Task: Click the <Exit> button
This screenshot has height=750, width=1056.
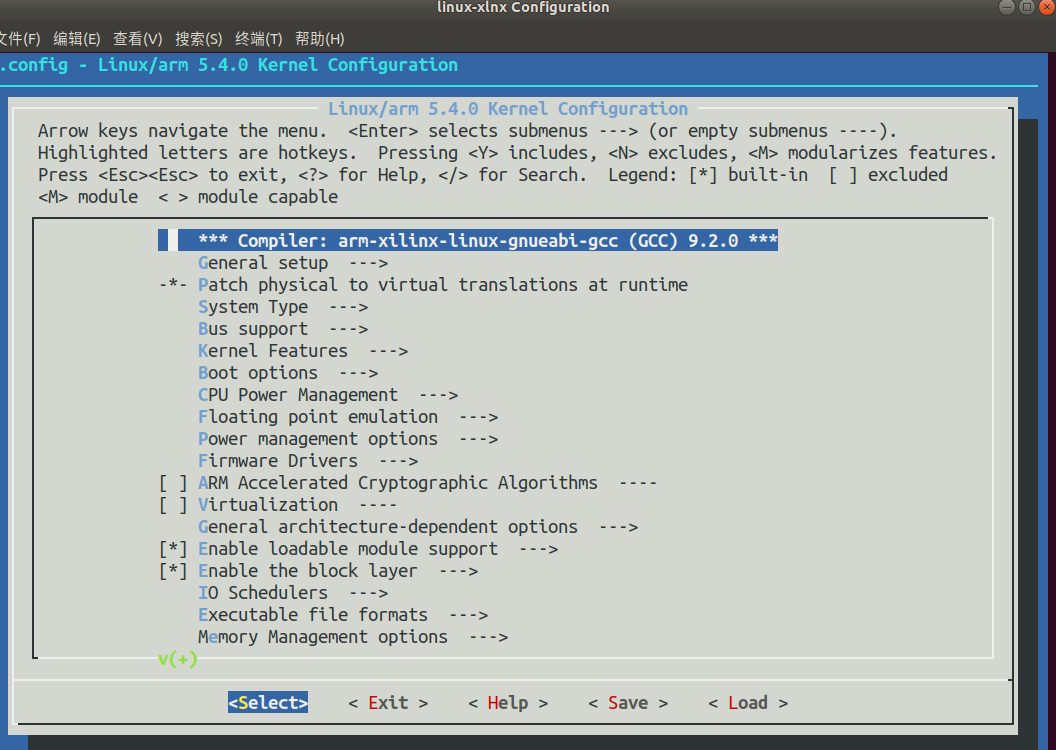Action: pyautogui.click(x=386, y=702)
